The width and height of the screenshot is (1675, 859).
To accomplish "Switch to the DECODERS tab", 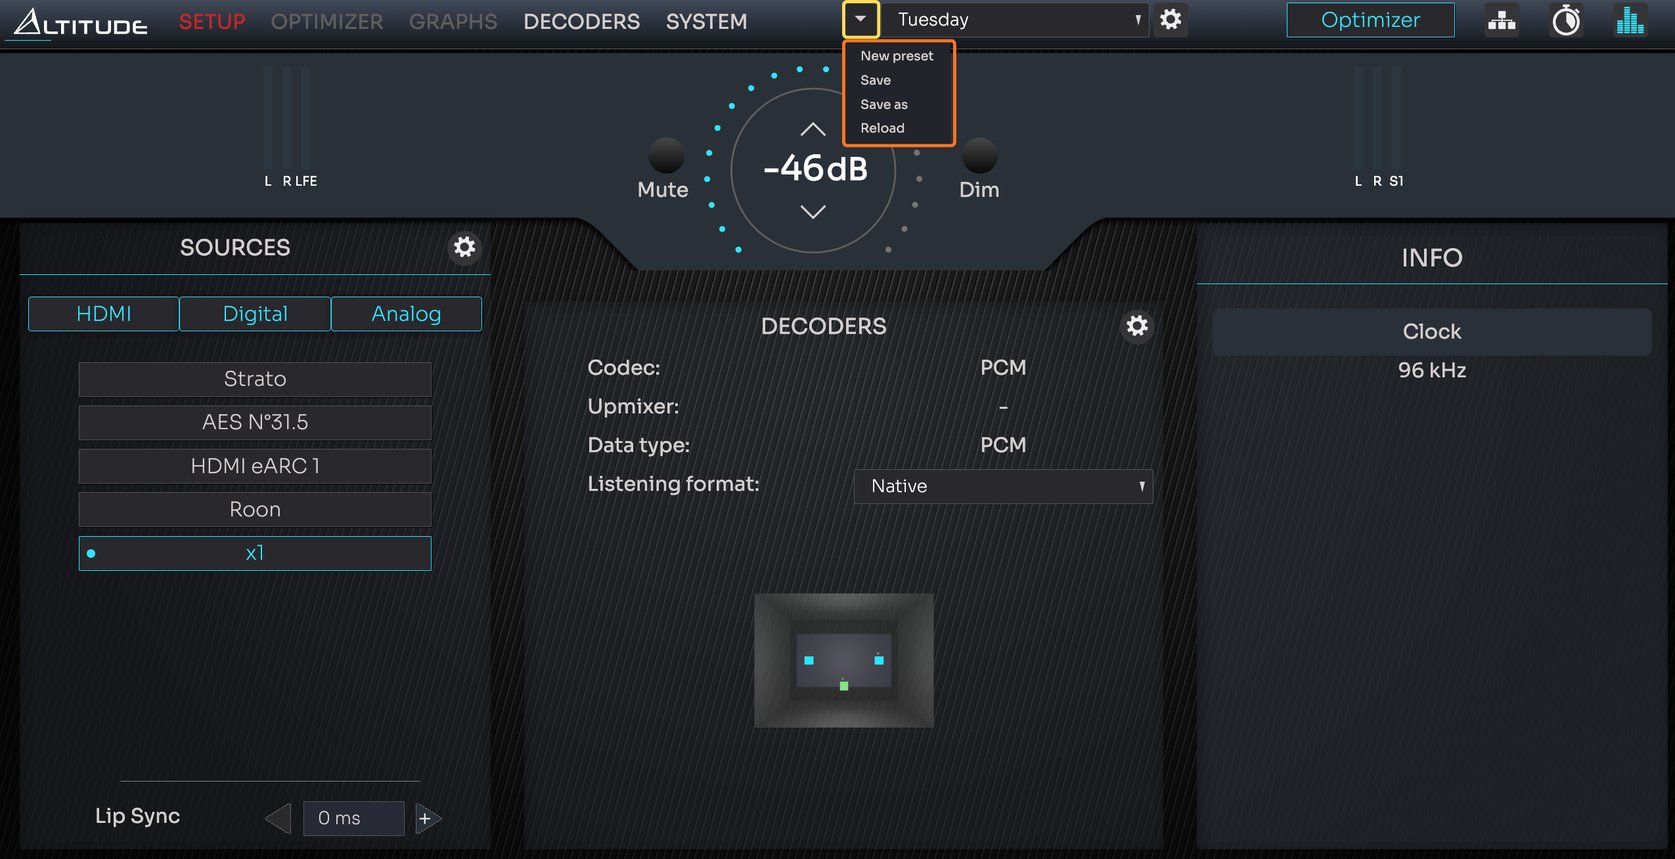I will (x=582, y=21).
